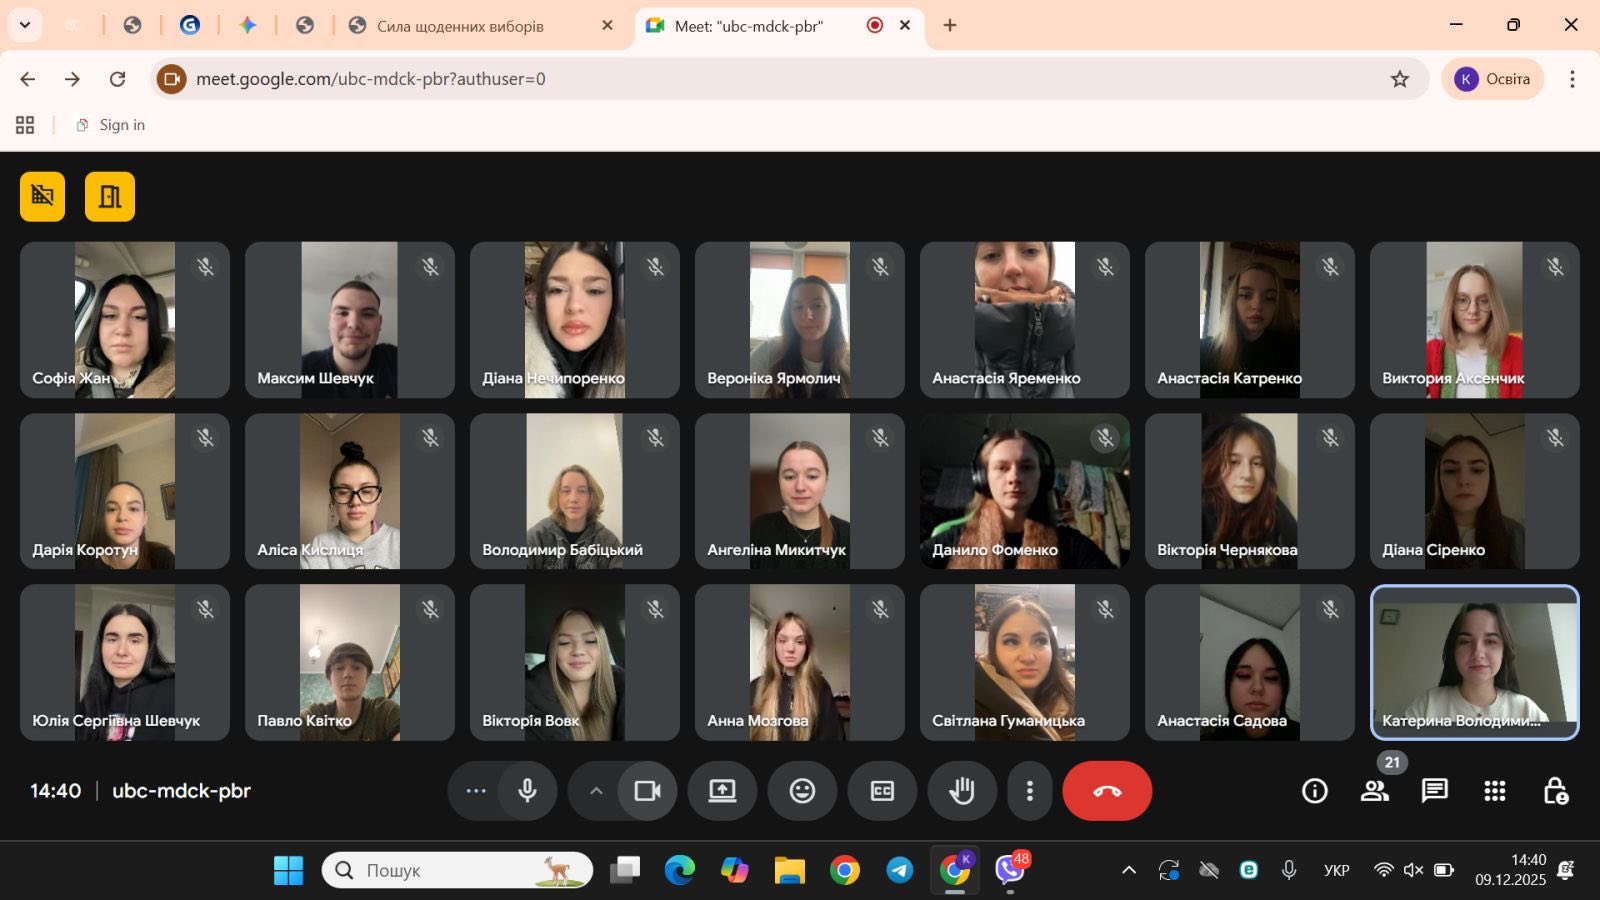Send a reaction with the emoji button
The height and width of the screenshot is (900, 1600).
coord(802,791)
